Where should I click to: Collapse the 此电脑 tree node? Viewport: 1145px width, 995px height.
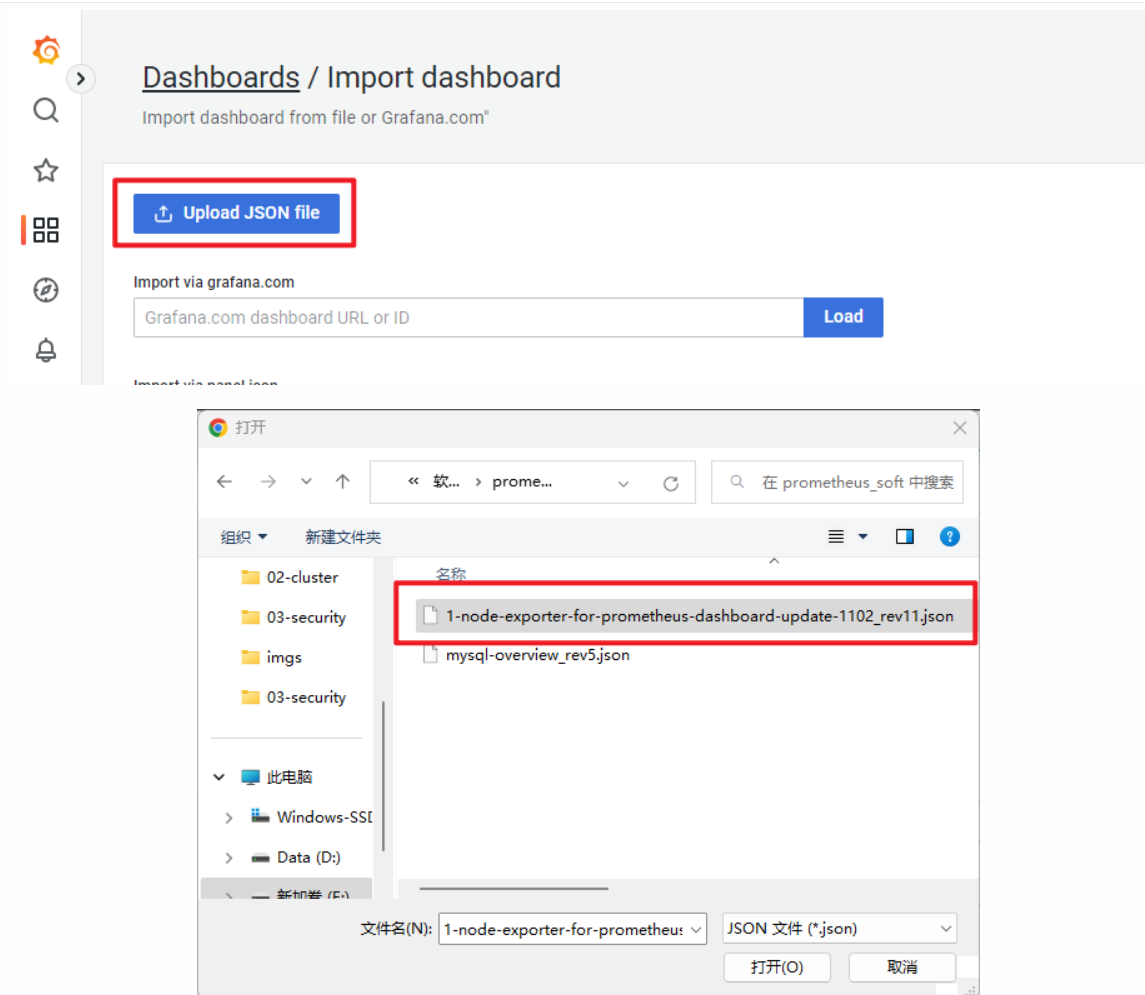[218, 777]
